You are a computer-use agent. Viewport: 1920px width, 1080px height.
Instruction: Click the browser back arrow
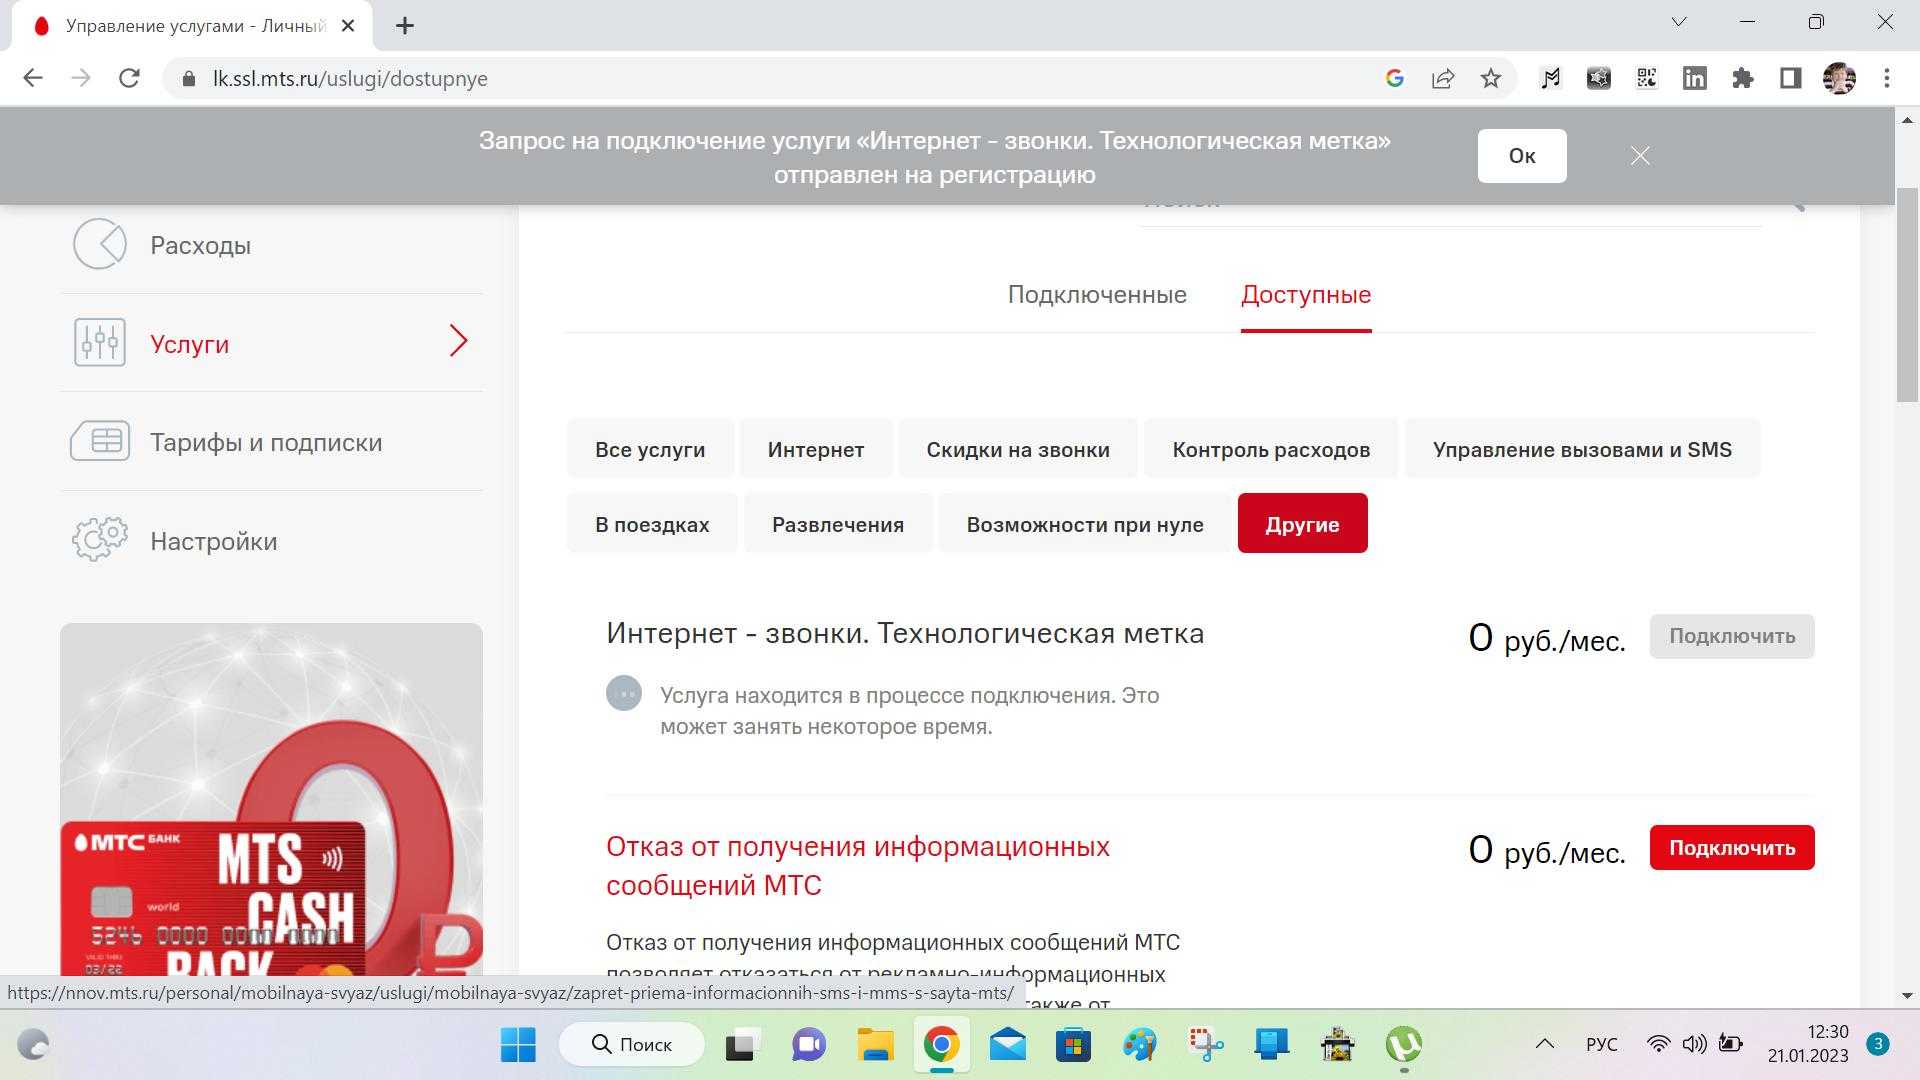[x=33, y=78]
